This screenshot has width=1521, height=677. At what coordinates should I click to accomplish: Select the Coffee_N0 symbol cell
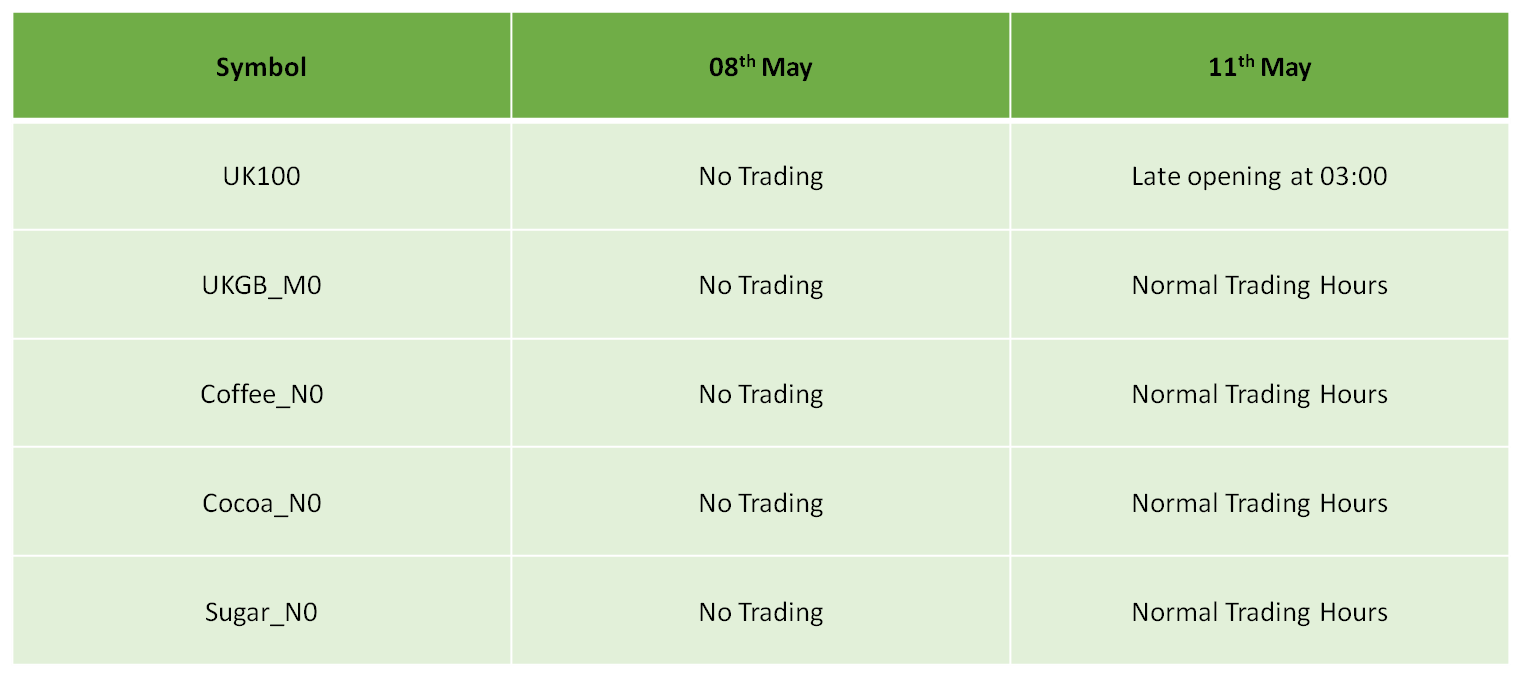pos(261,394)
